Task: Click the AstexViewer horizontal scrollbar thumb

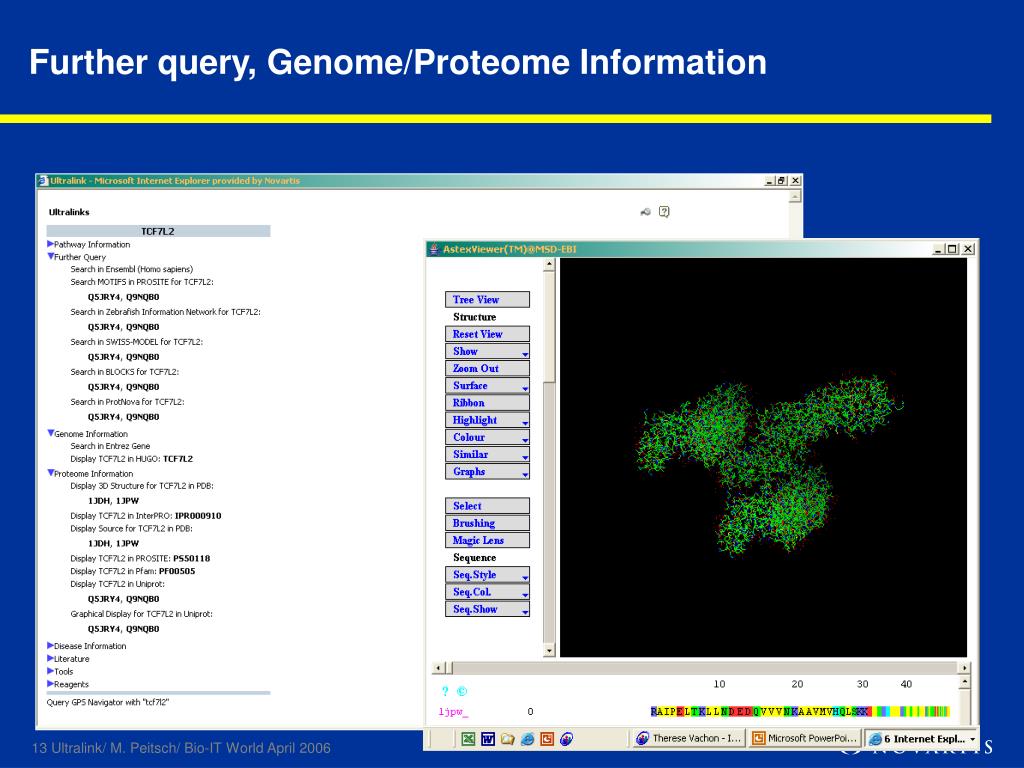Action: pos(449,667)
